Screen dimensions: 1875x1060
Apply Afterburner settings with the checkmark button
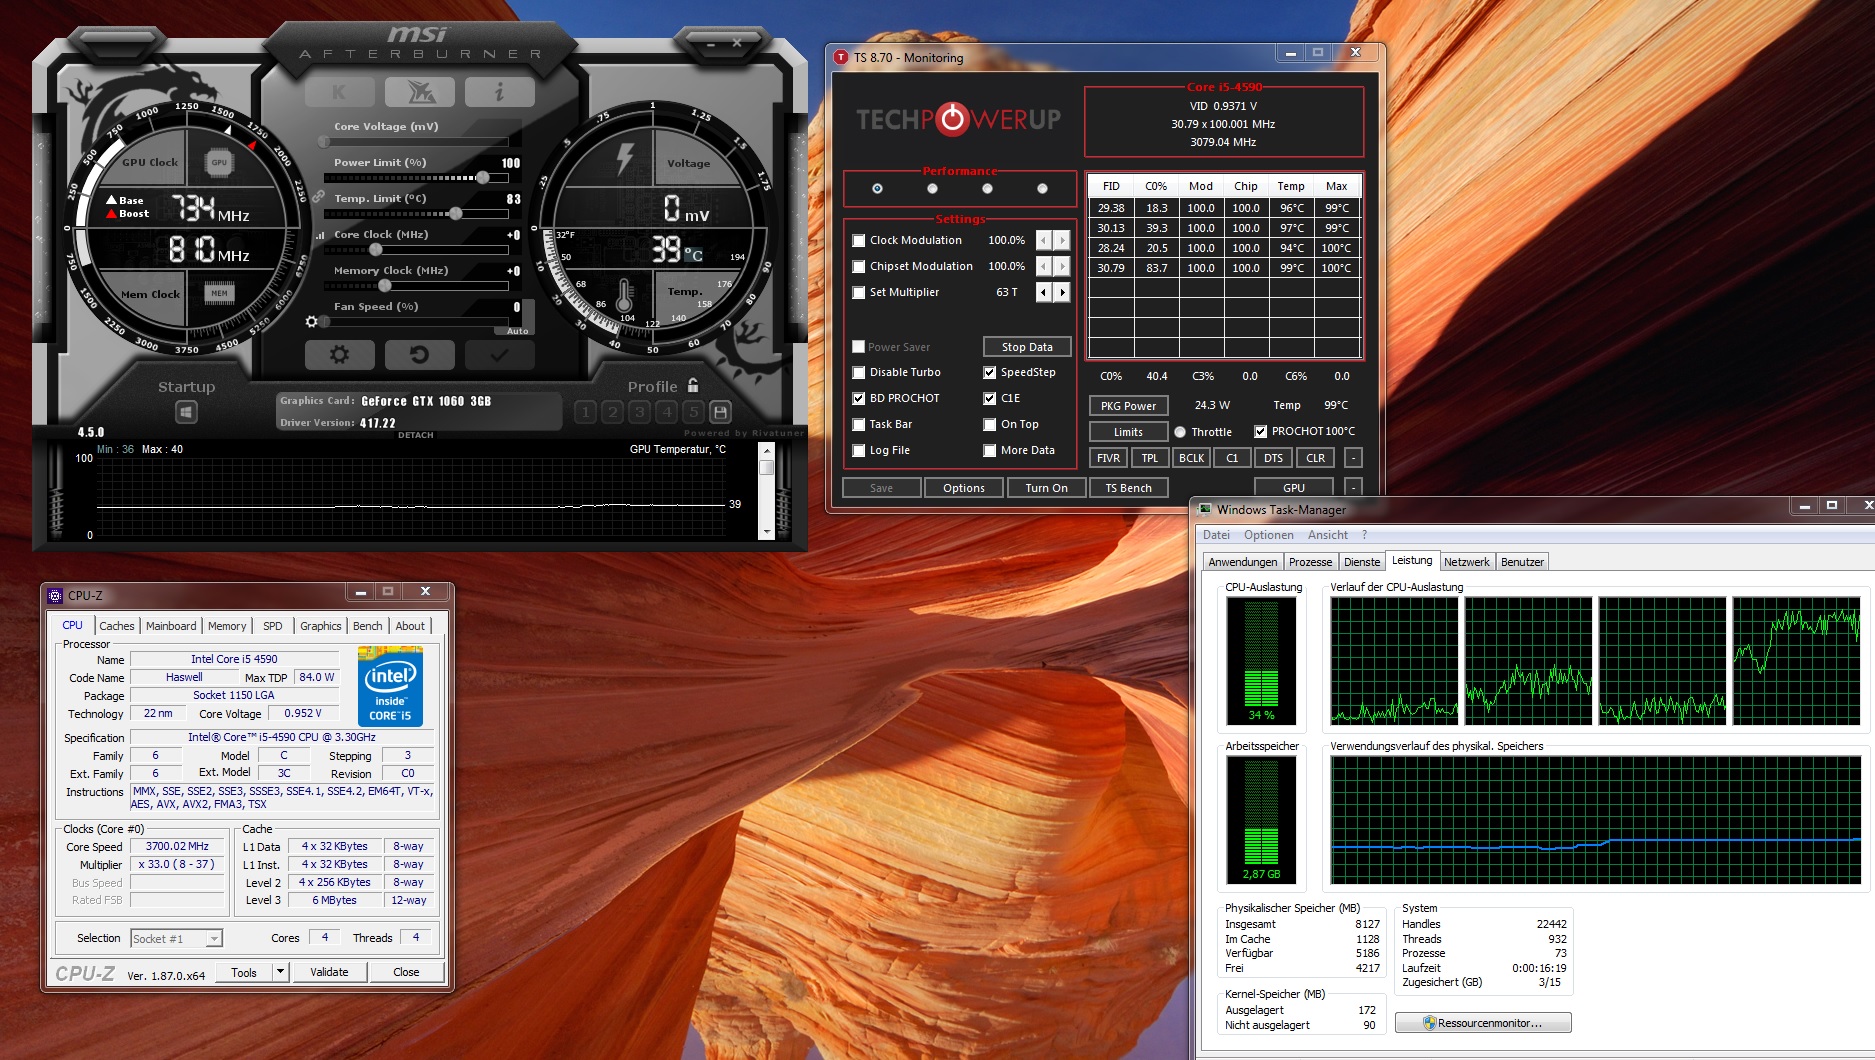click(x=499, y=354)
